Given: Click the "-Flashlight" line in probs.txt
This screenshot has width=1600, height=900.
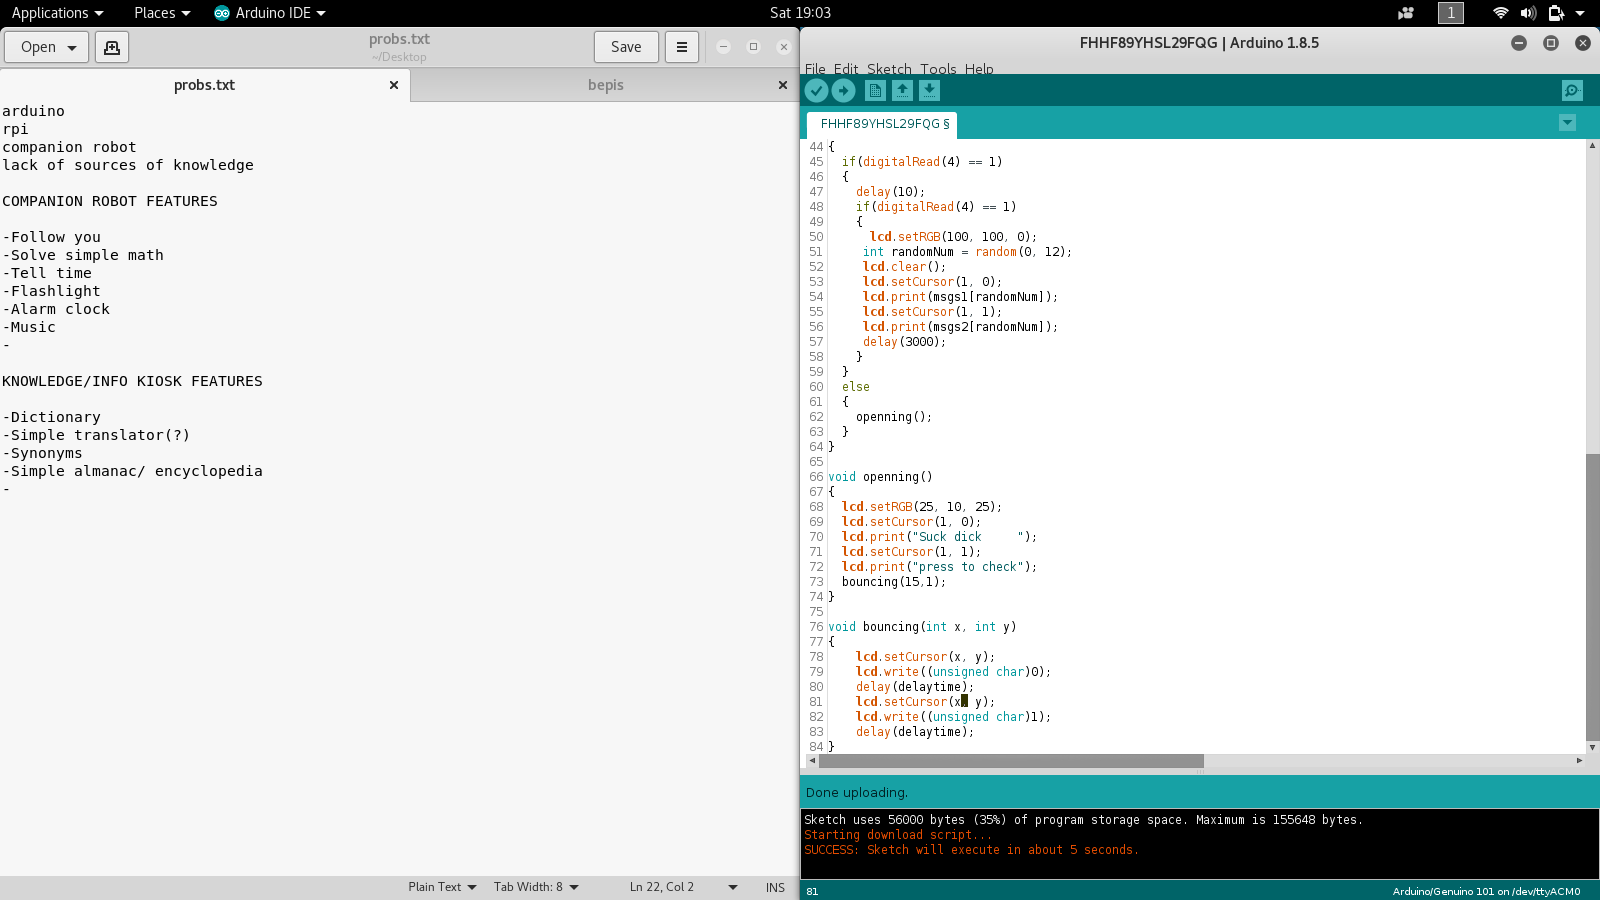Looking at the screenshot, I should [51, 291].
